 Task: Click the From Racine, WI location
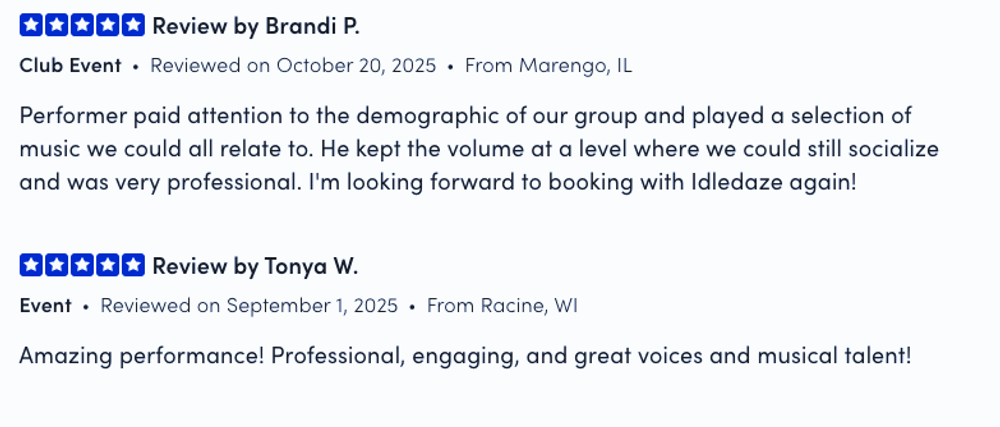tap(502, 305)
